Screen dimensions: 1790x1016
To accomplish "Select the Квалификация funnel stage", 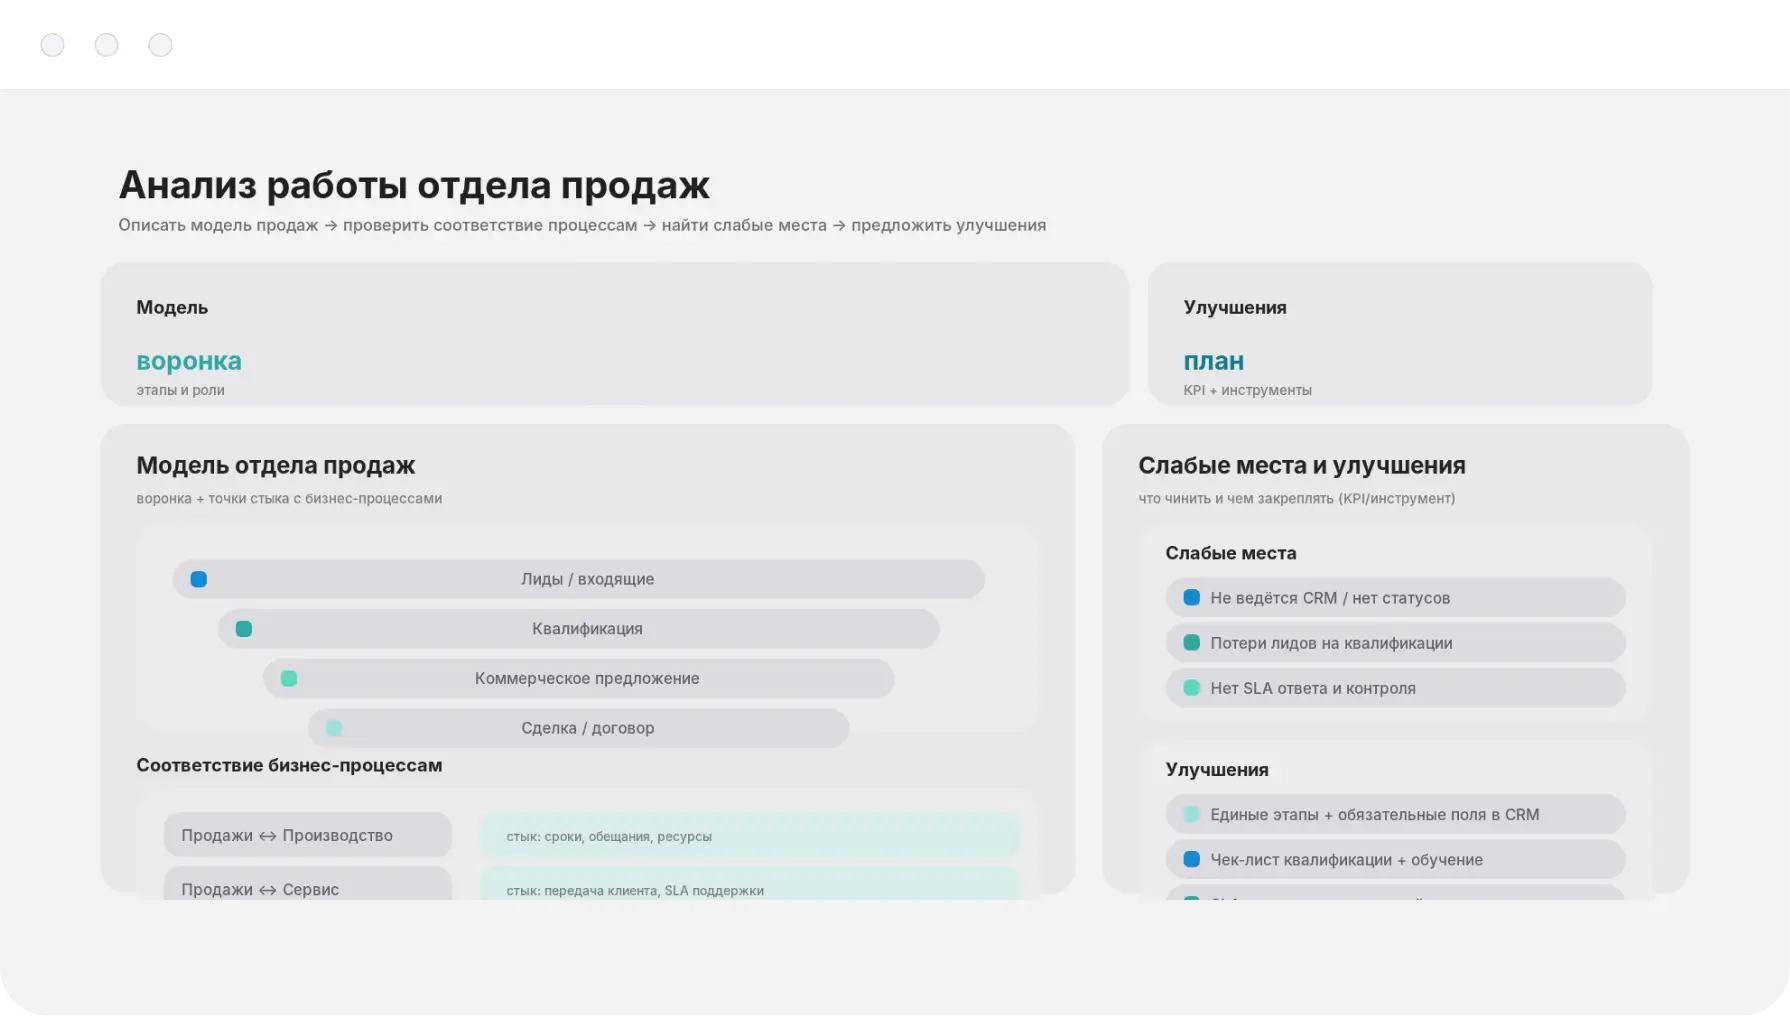I will [587, 629].
